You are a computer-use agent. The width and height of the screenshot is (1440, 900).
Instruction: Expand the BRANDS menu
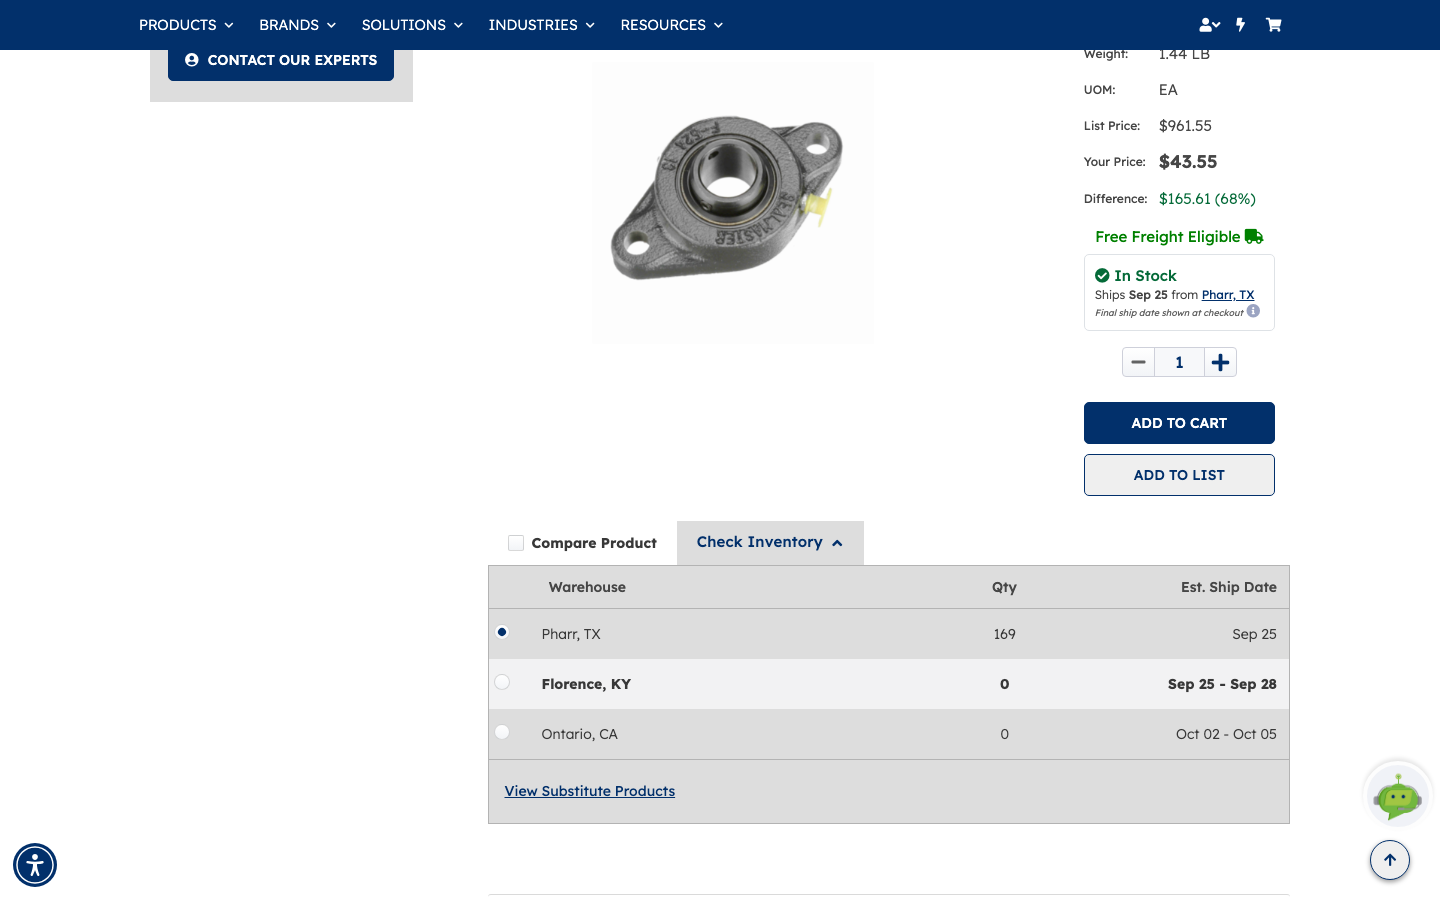297,25
